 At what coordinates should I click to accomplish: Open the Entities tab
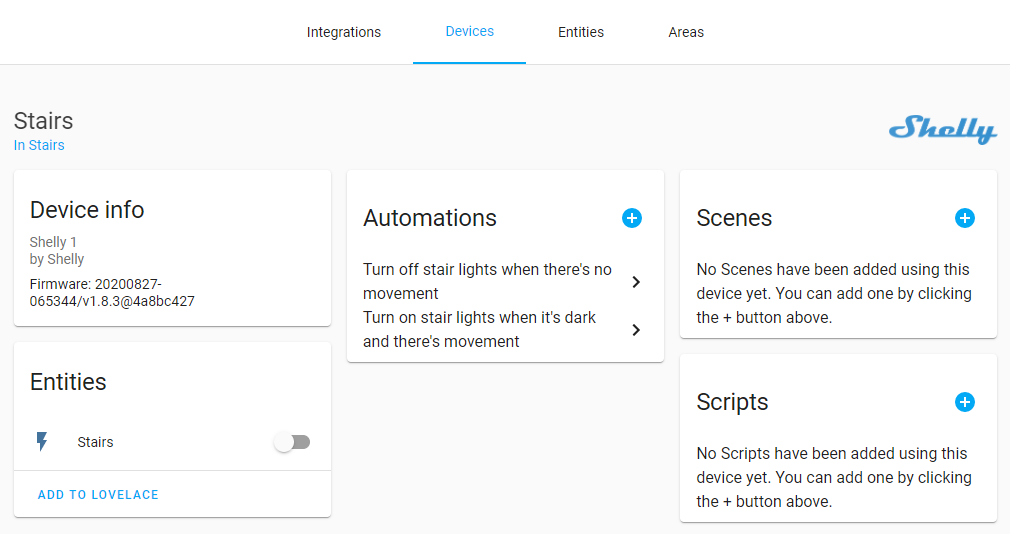580,32
